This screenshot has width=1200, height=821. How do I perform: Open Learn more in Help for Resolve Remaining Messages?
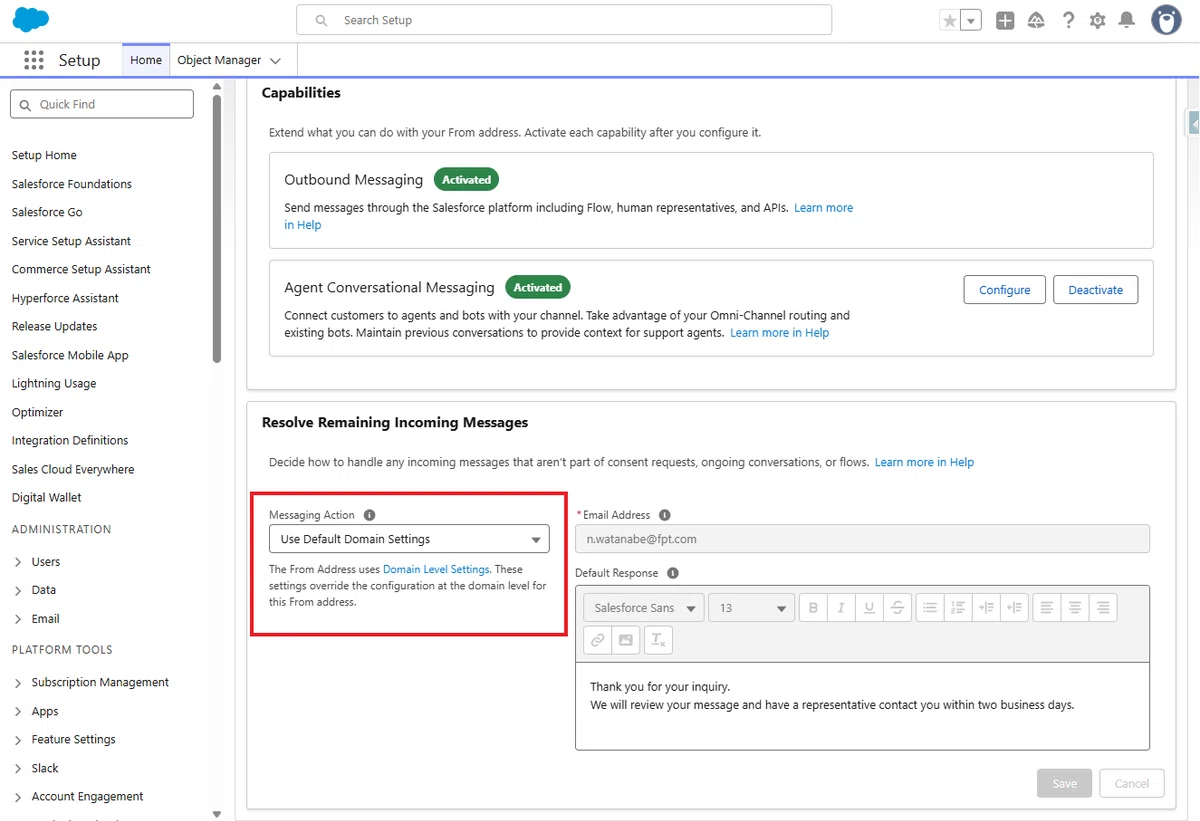924,462
